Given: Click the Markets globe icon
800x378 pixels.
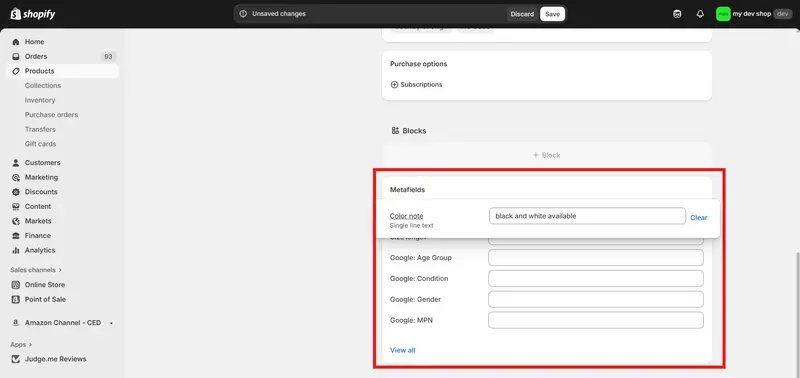Looking at the screenshot, I should coord(16,221).
